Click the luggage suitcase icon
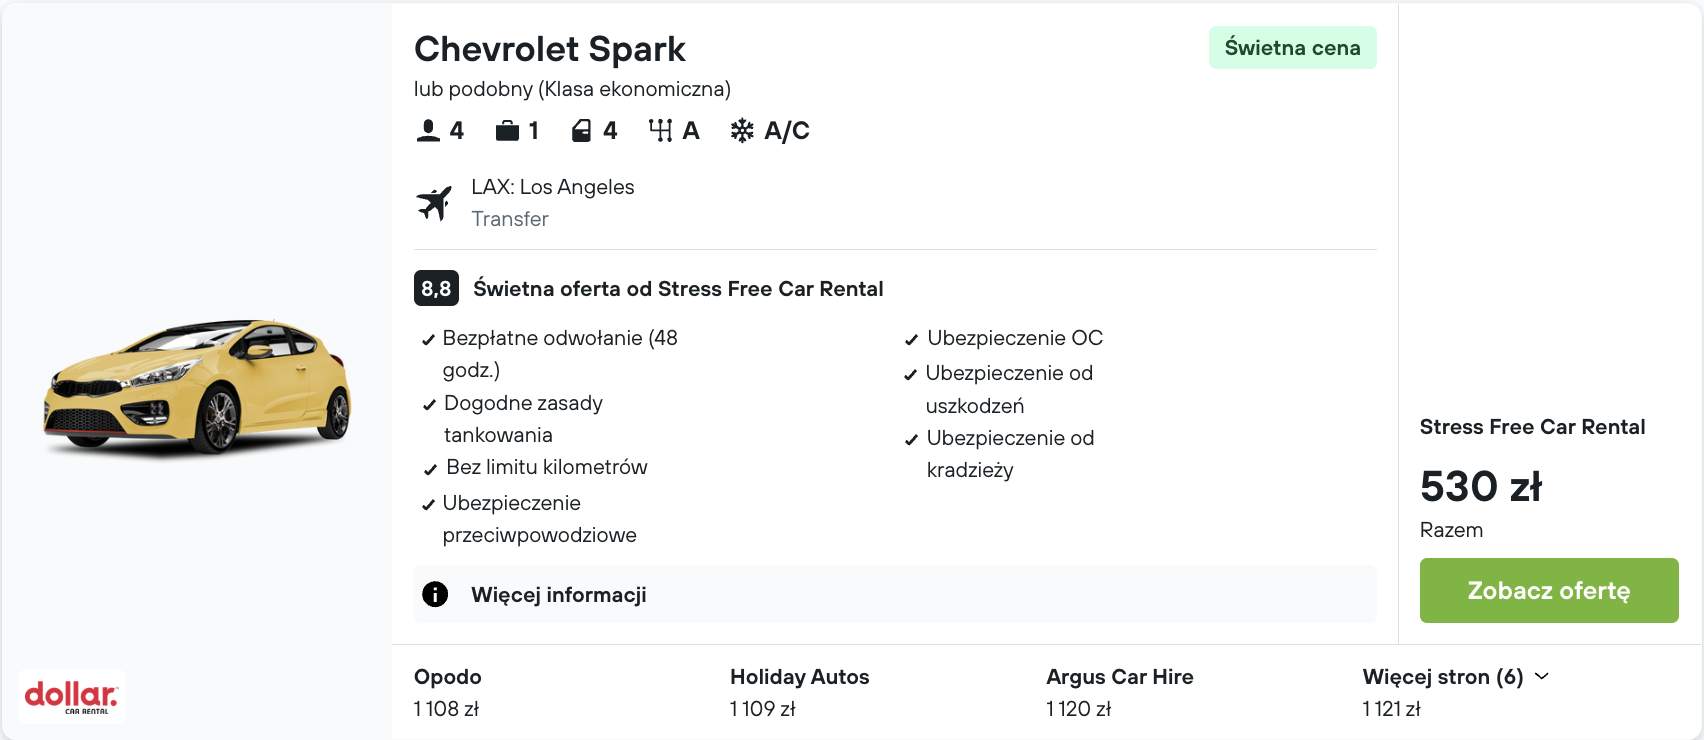This screenshot has width=1704, height=740. coord(507,131)
